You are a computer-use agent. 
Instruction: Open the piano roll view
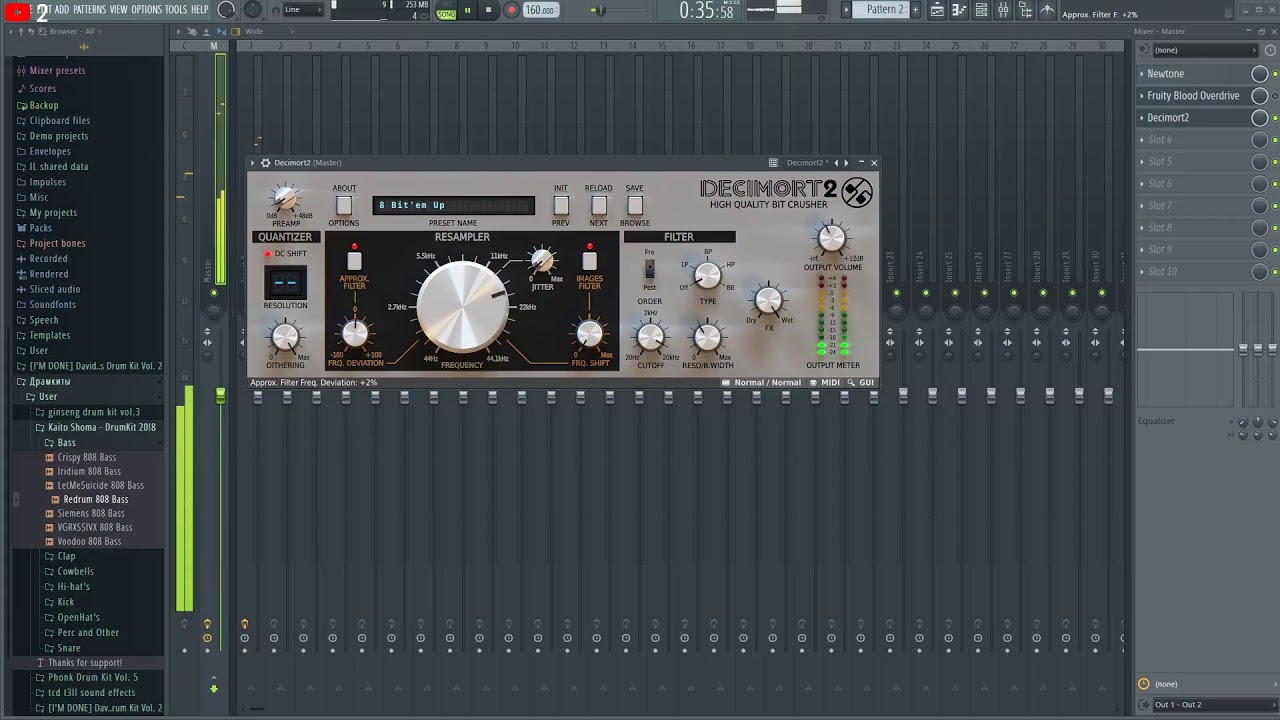coord(959,10)
